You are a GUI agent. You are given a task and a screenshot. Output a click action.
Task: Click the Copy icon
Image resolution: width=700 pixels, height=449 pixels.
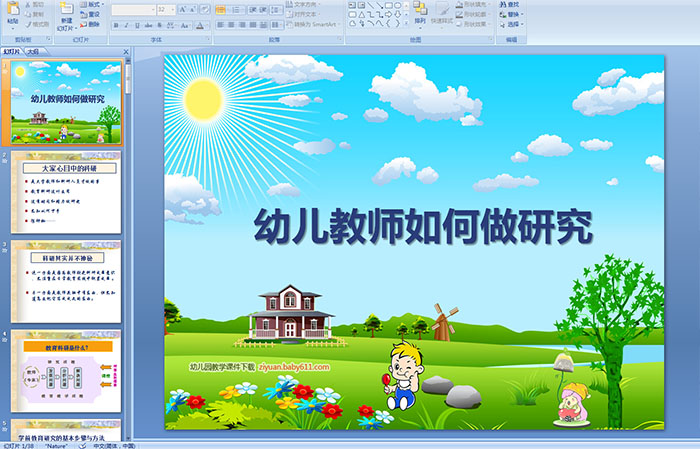(28, 14)
